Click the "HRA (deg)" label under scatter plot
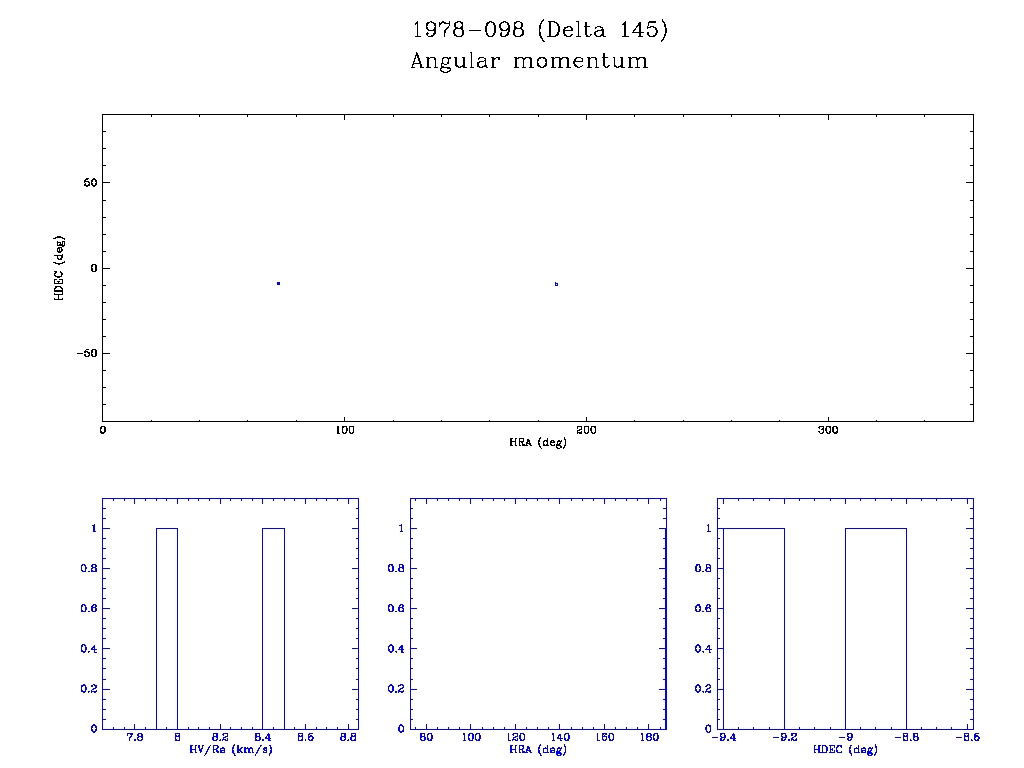 point(538,442)
